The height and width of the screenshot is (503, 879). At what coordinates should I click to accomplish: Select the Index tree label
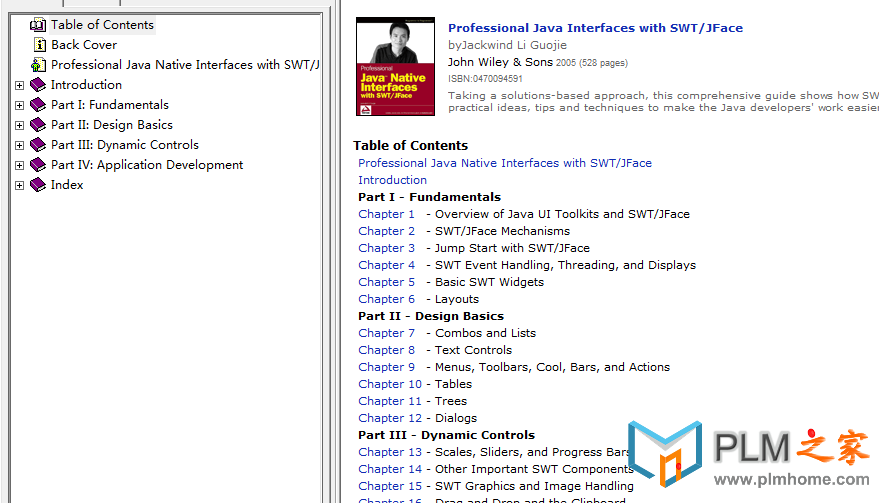[x=67, y=185]
